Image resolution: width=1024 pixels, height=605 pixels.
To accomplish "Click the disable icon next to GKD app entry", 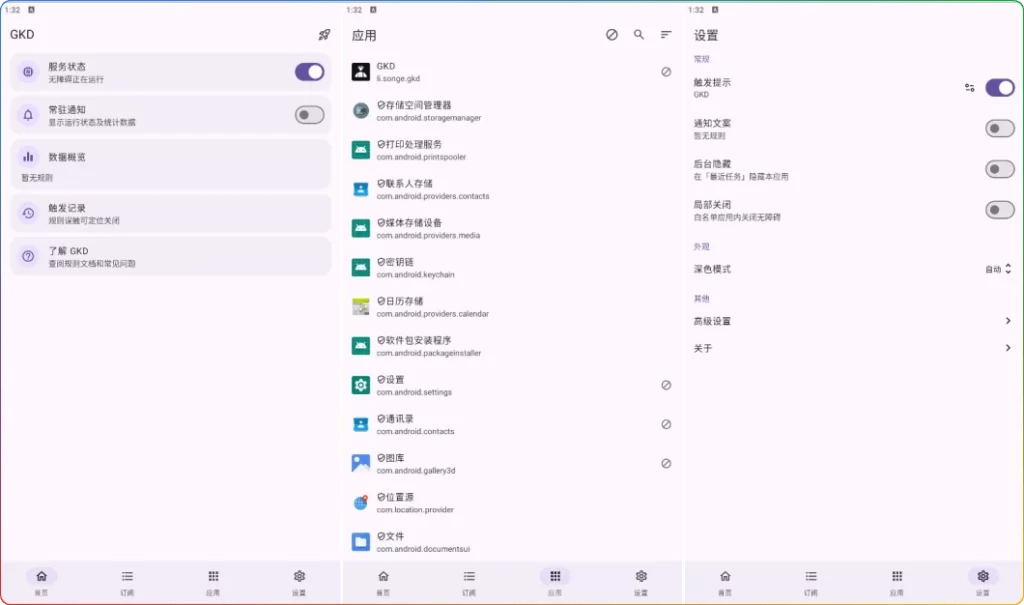I will tap(667, 72).
